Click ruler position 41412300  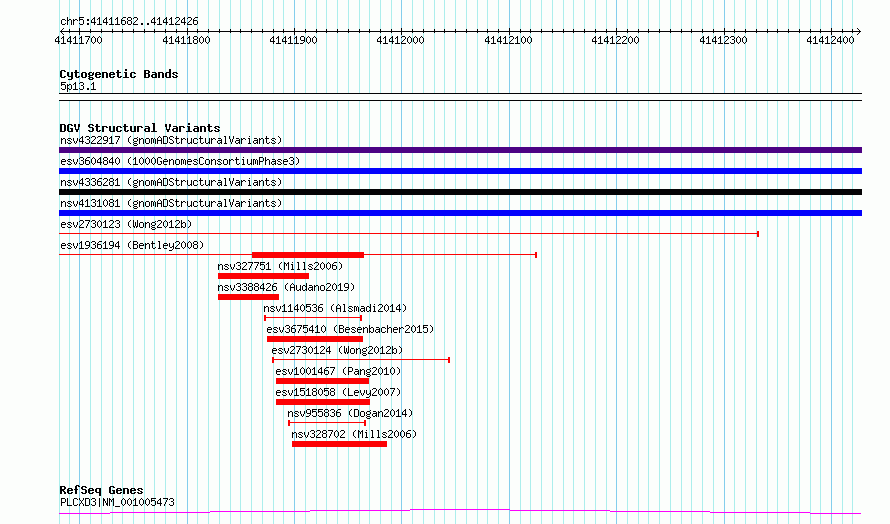(724, 40)
